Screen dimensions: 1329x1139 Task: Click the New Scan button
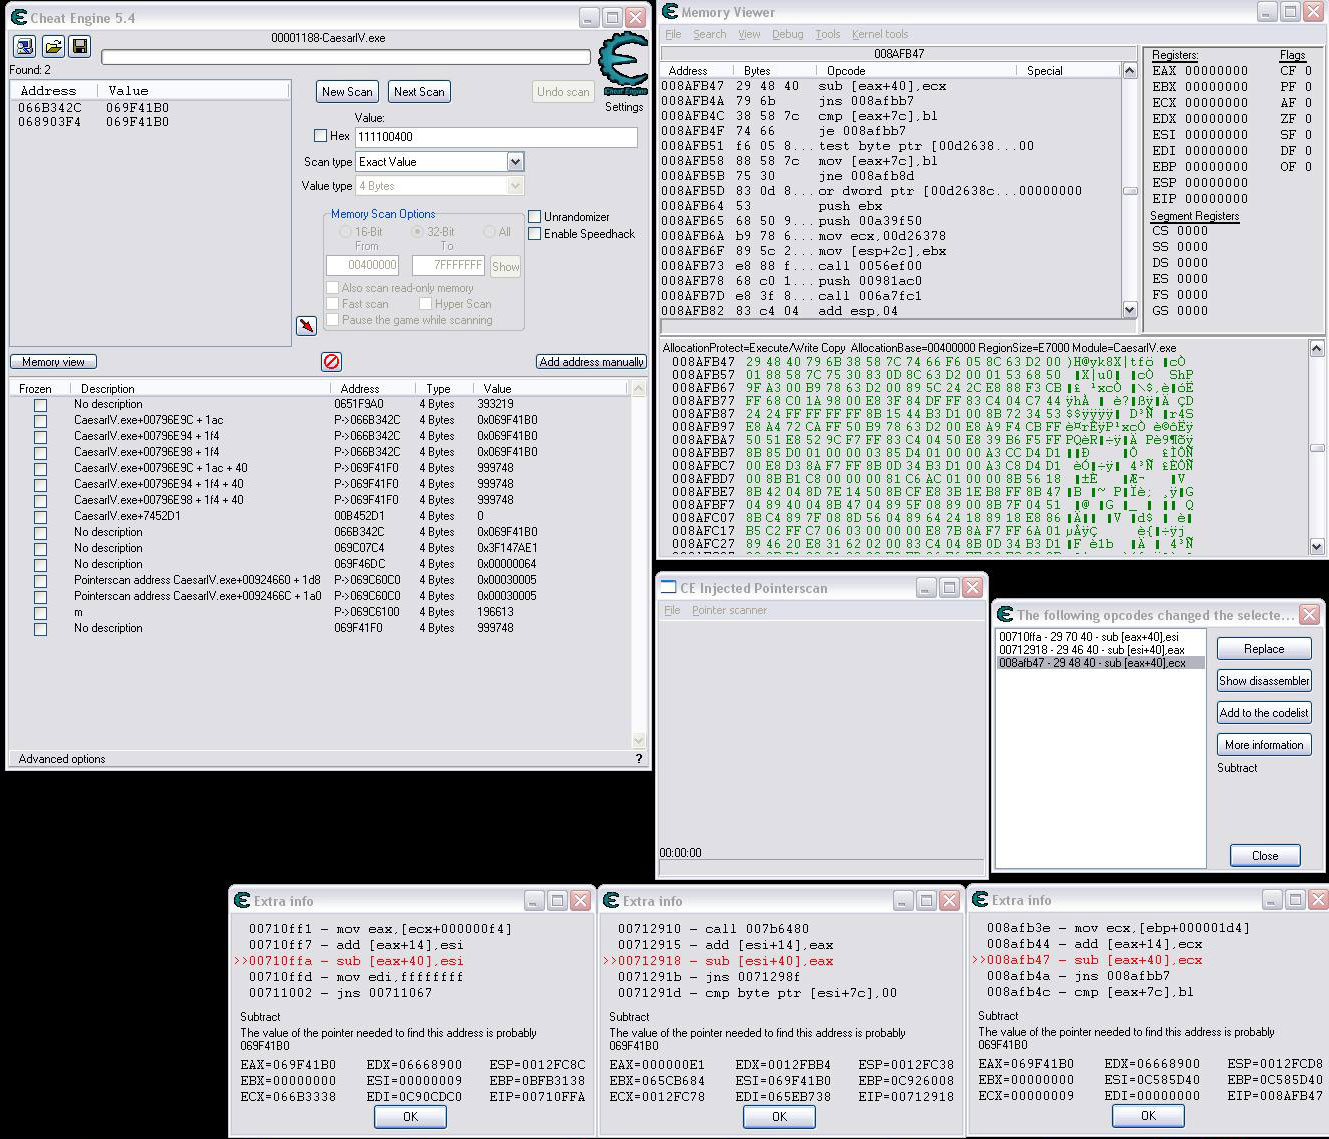click(x=347, y=92)
